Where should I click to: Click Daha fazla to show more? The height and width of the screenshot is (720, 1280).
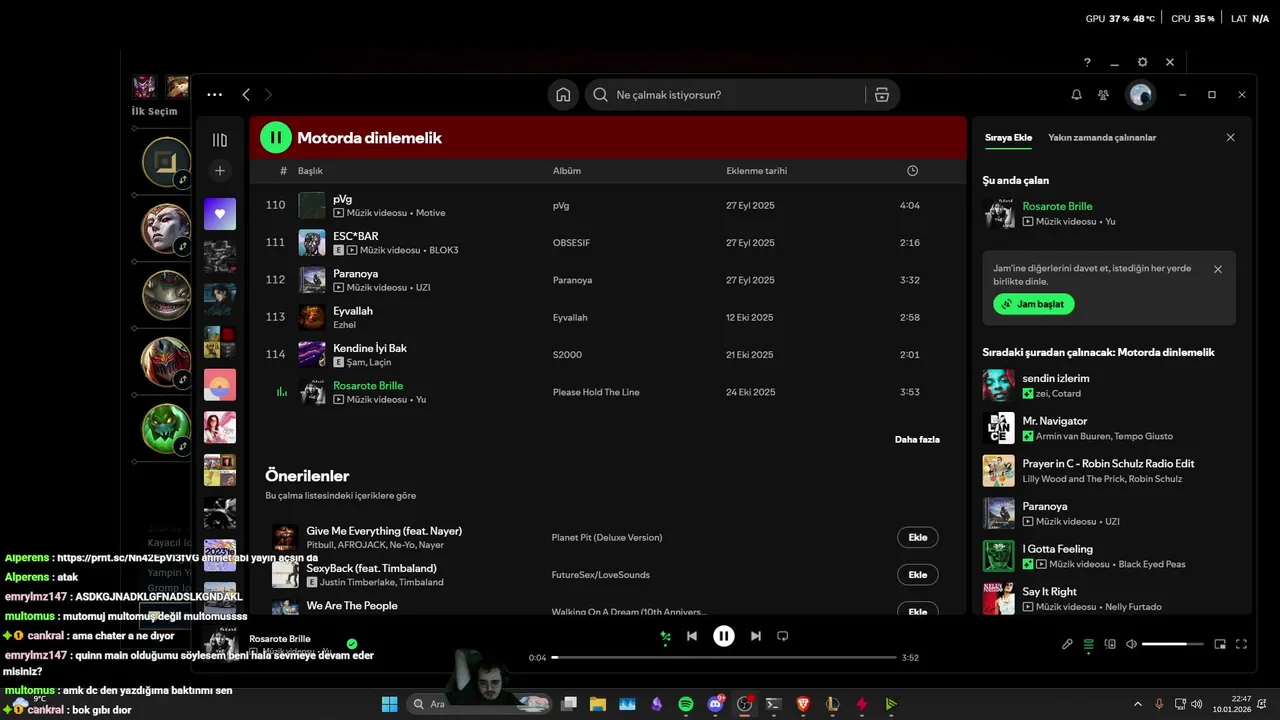(917, 439)
